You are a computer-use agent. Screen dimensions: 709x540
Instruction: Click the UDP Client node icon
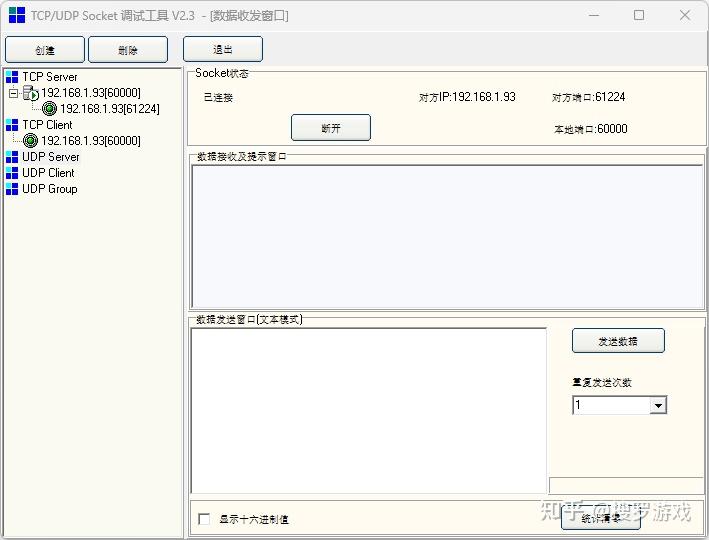pyautogui.click(x=12, y=173)
